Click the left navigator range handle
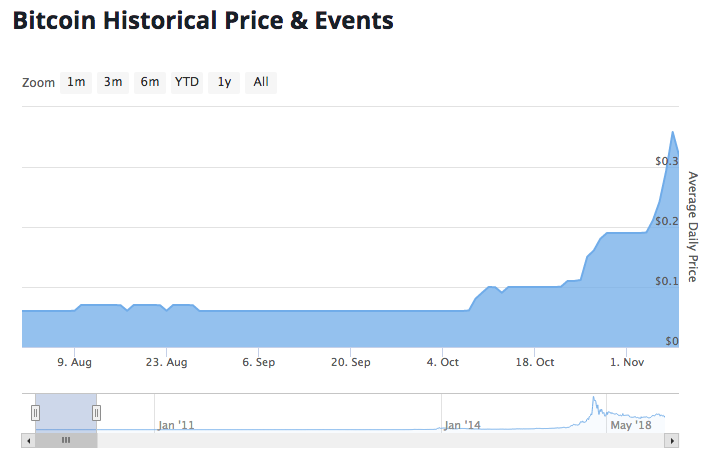The height and width of the screenshot is (471, 710). coord(35,413)
